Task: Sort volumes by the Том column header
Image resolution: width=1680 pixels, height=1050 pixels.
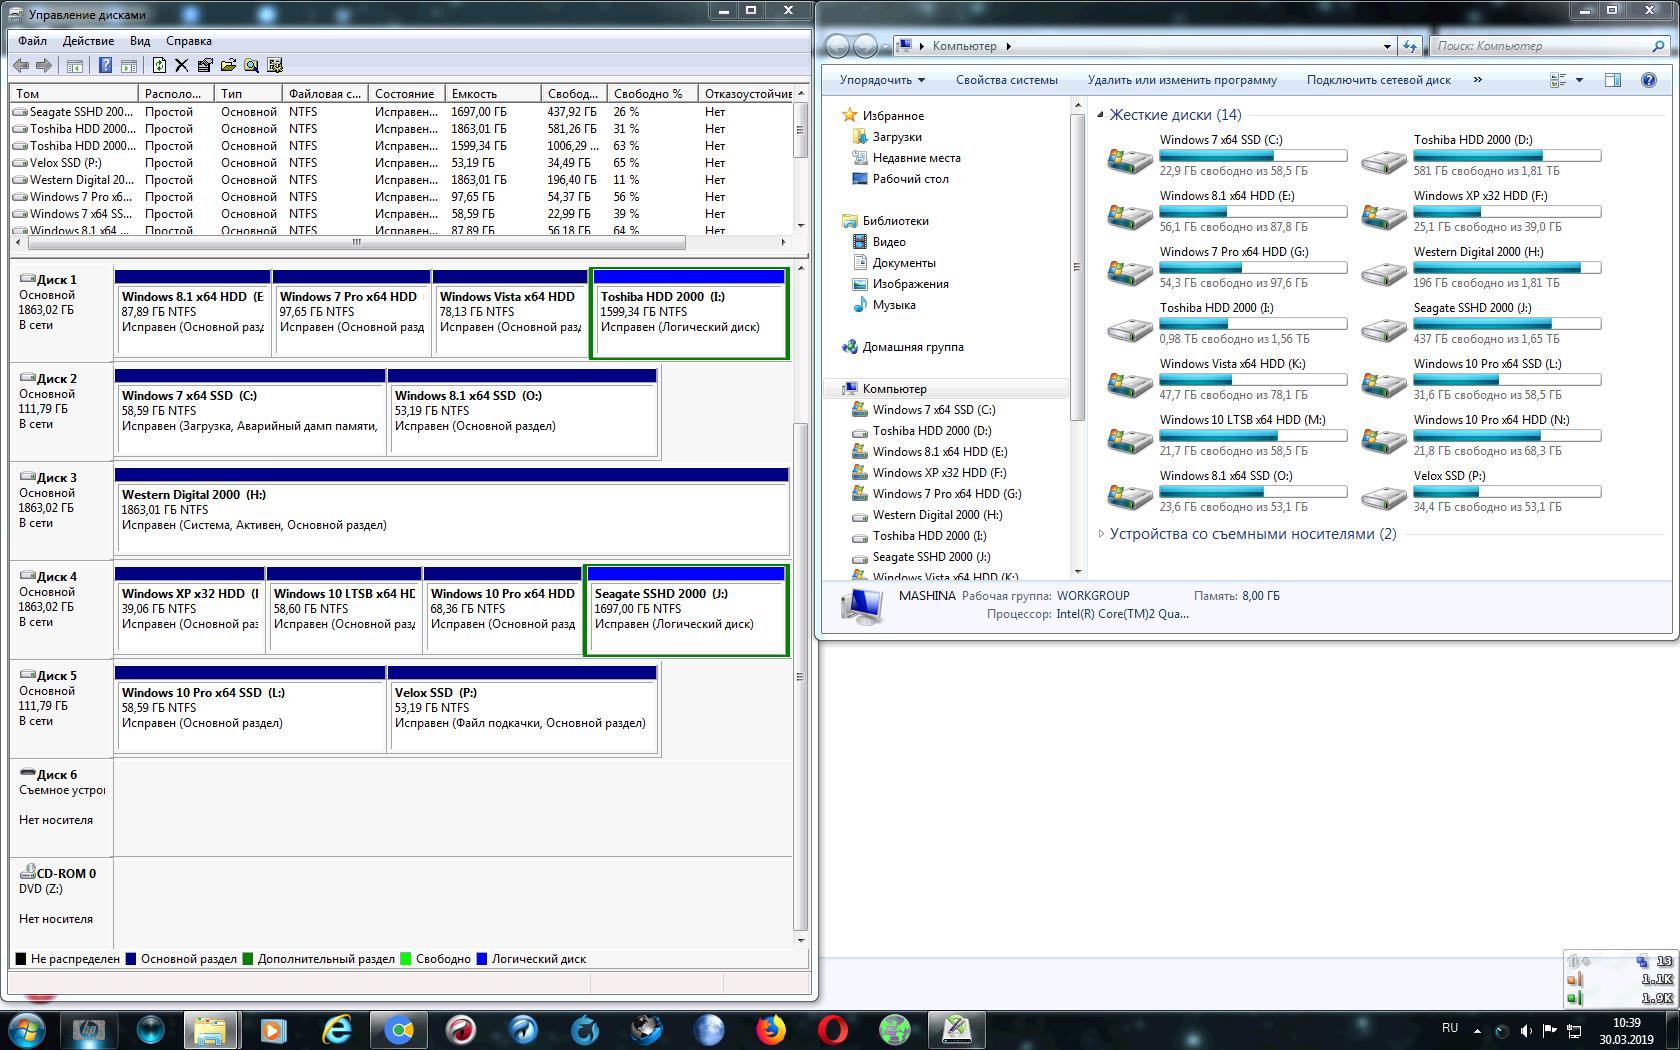Action: [74, 93]
